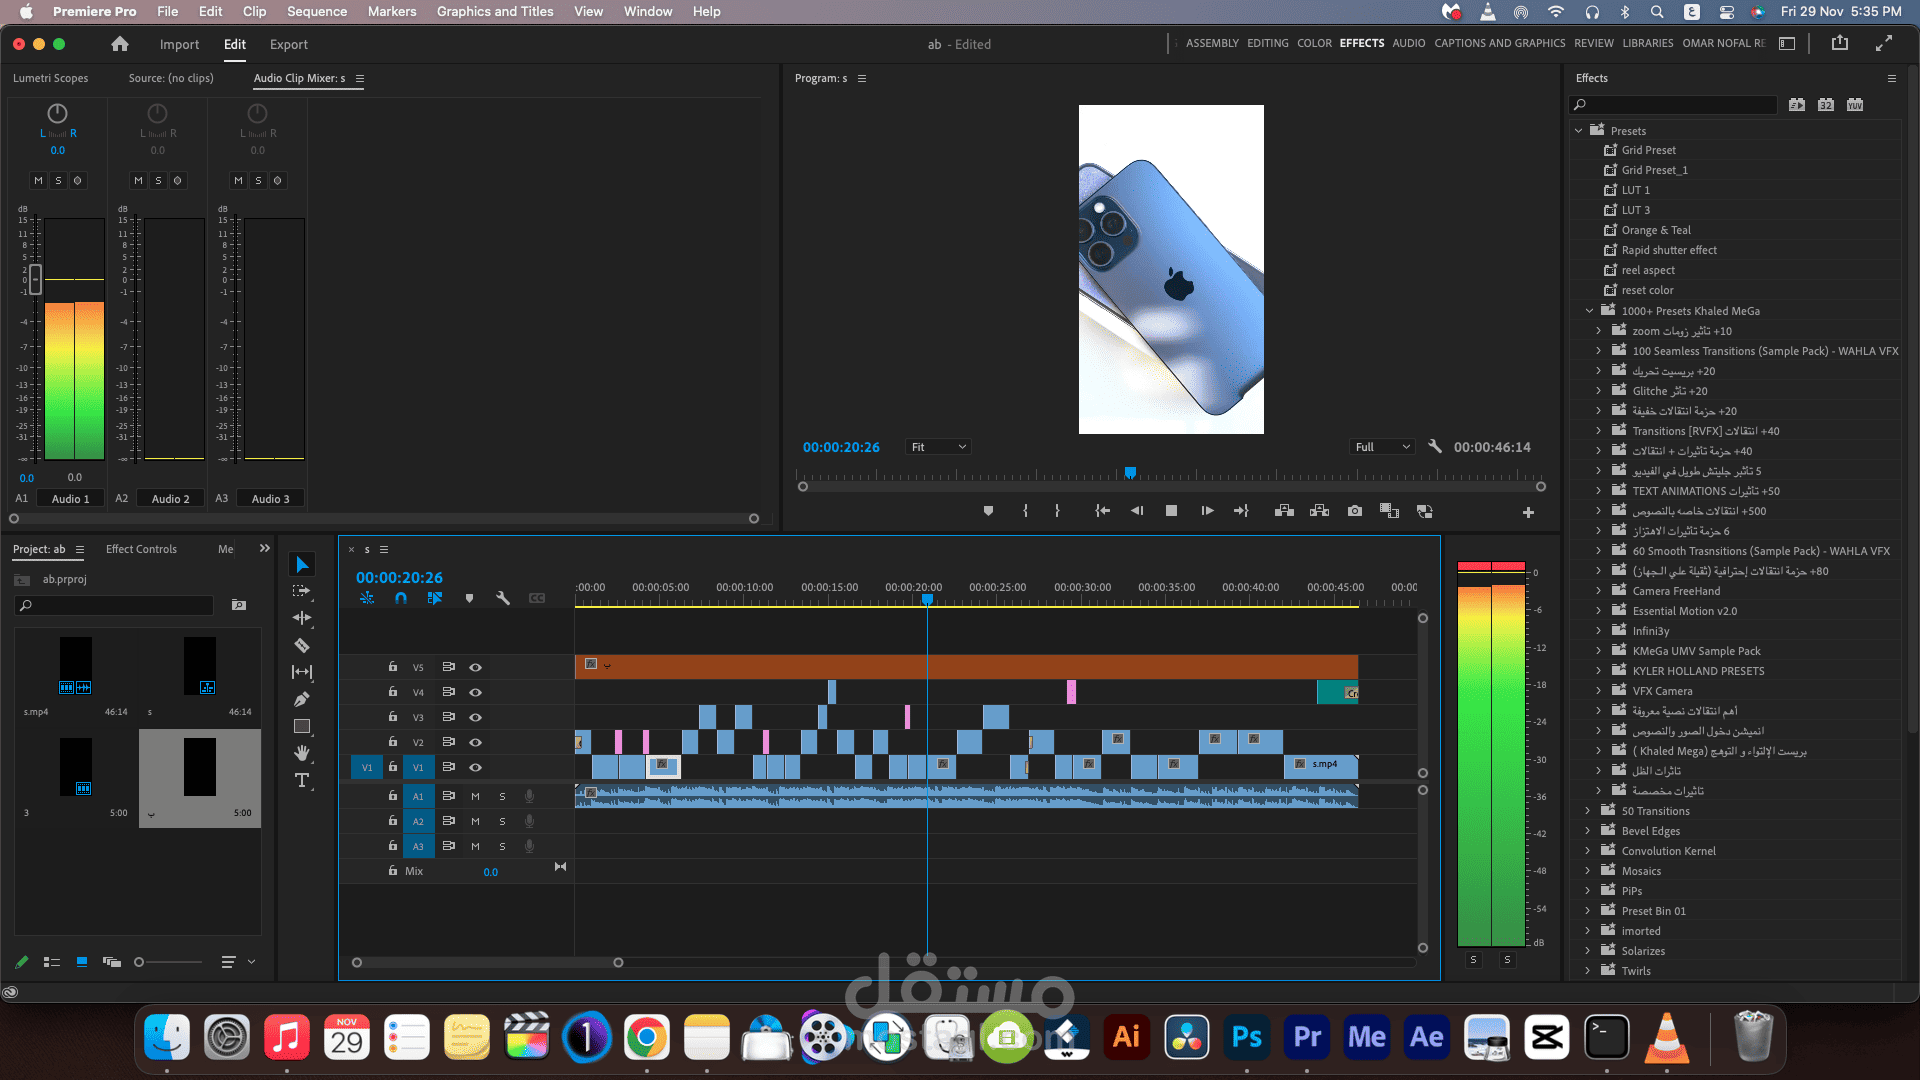
Task: Select the Razor tool
Action: coord(301,645)
